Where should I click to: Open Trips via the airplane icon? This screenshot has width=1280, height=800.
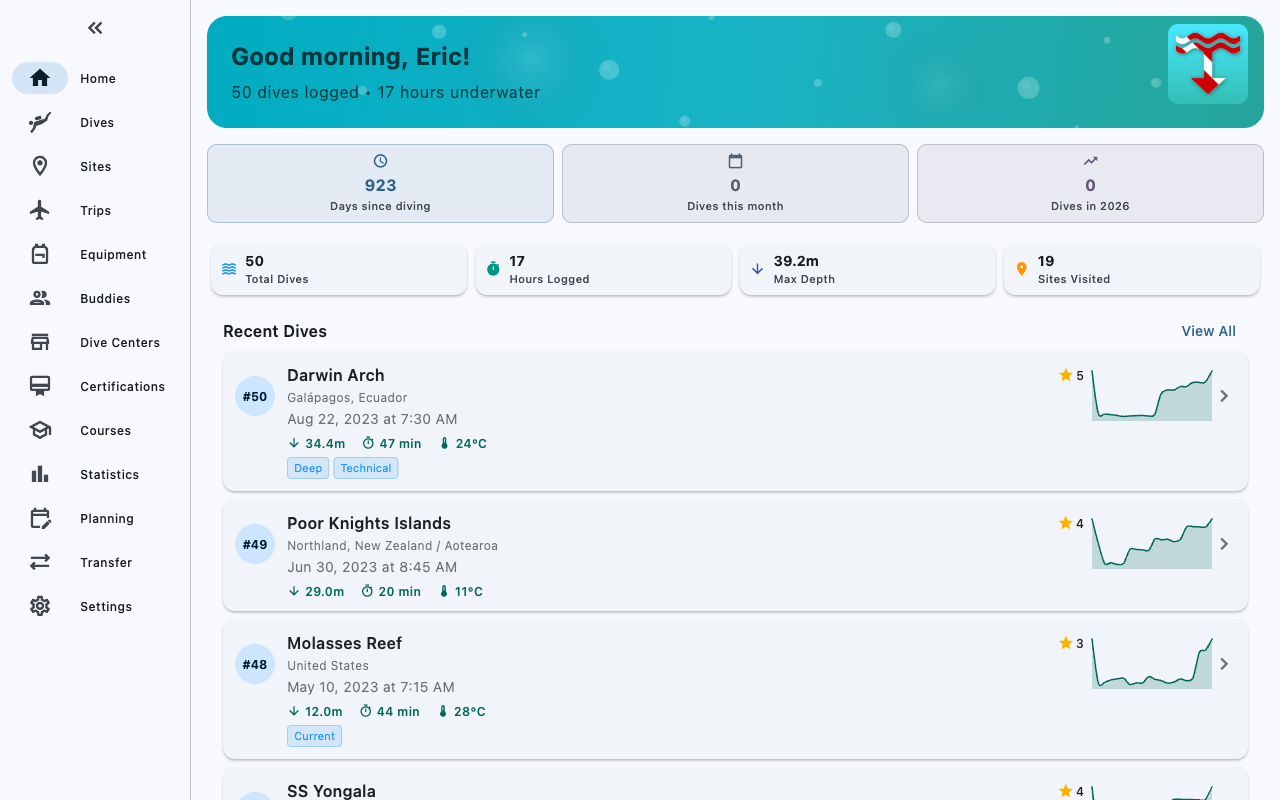click(x=40, y=210)
